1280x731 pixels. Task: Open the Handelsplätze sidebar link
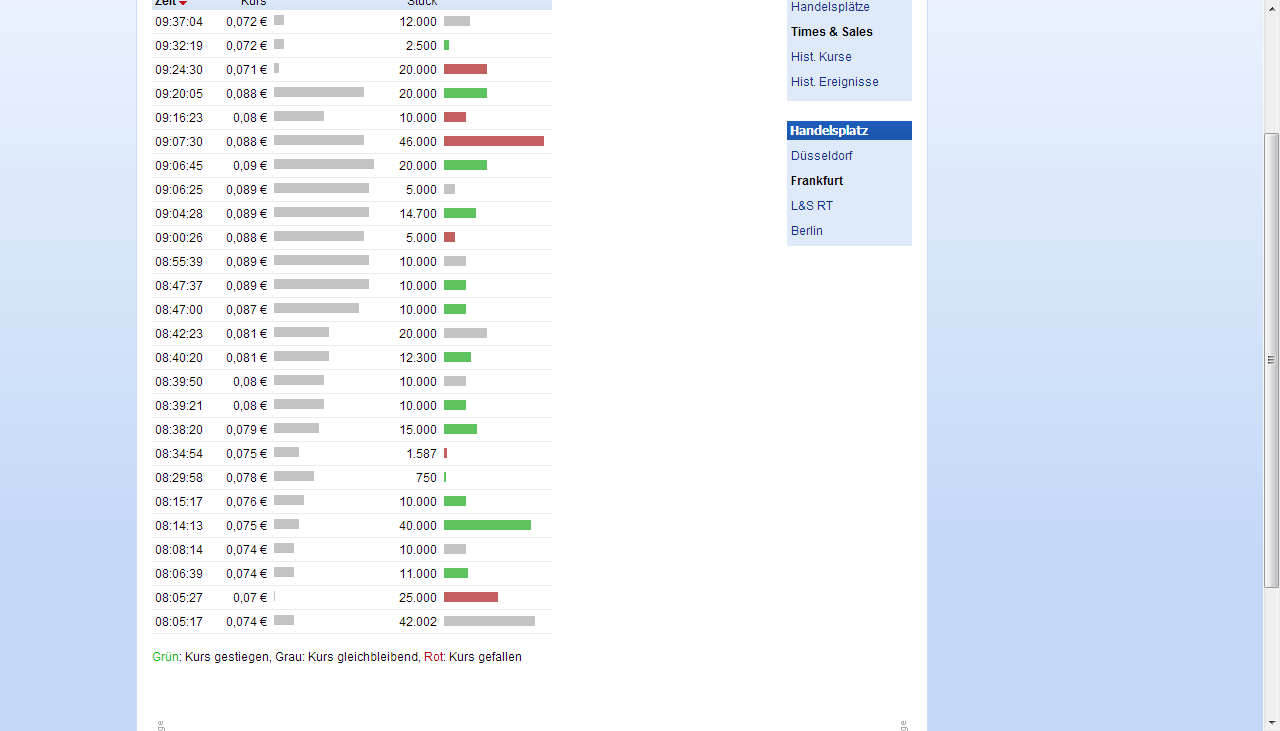(x=830, y=7)
